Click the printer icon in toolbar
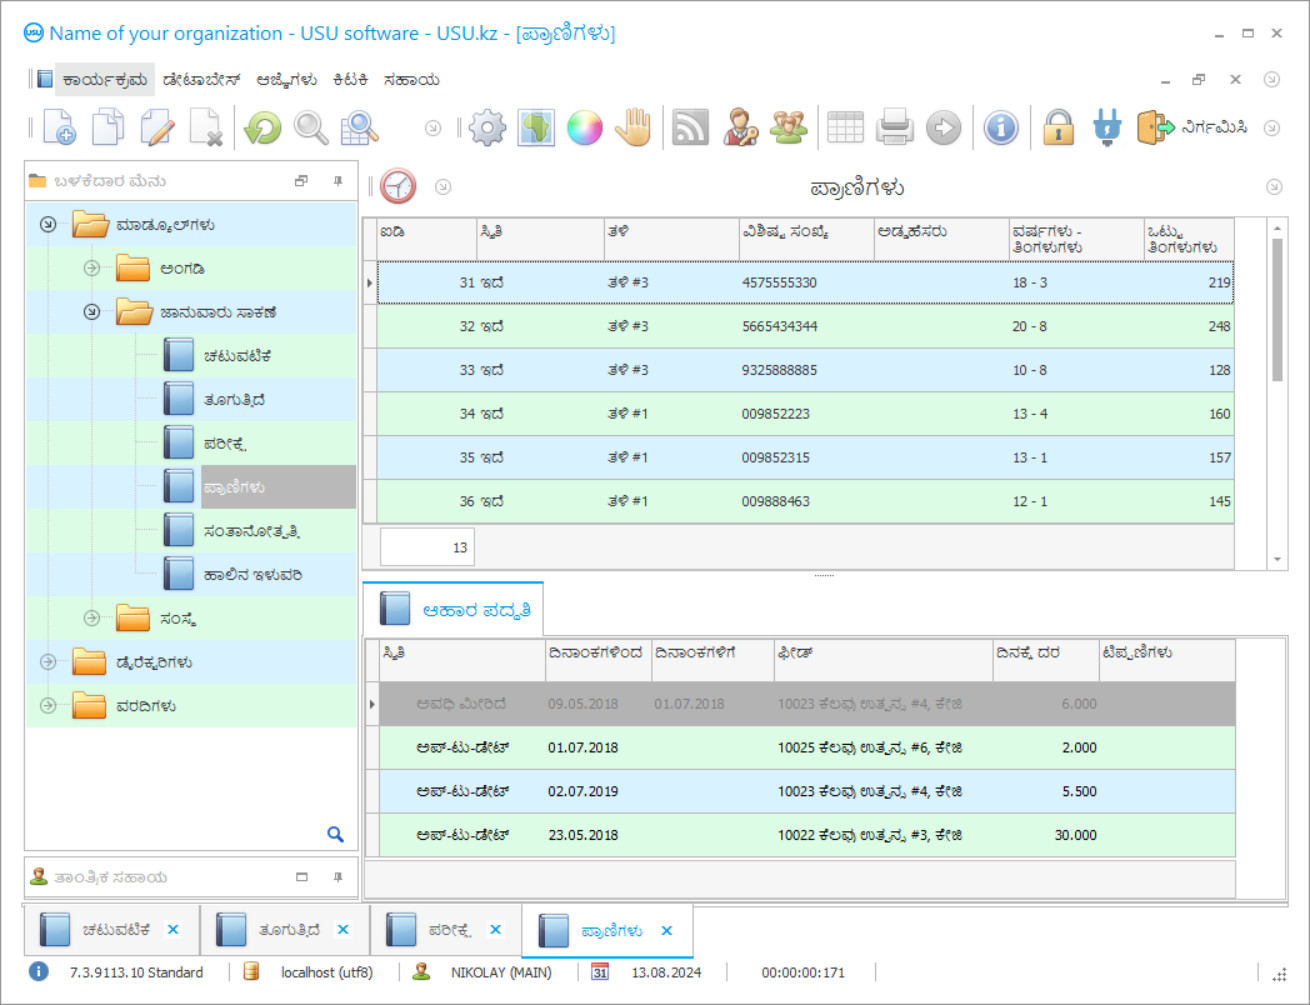 [894, 128]
